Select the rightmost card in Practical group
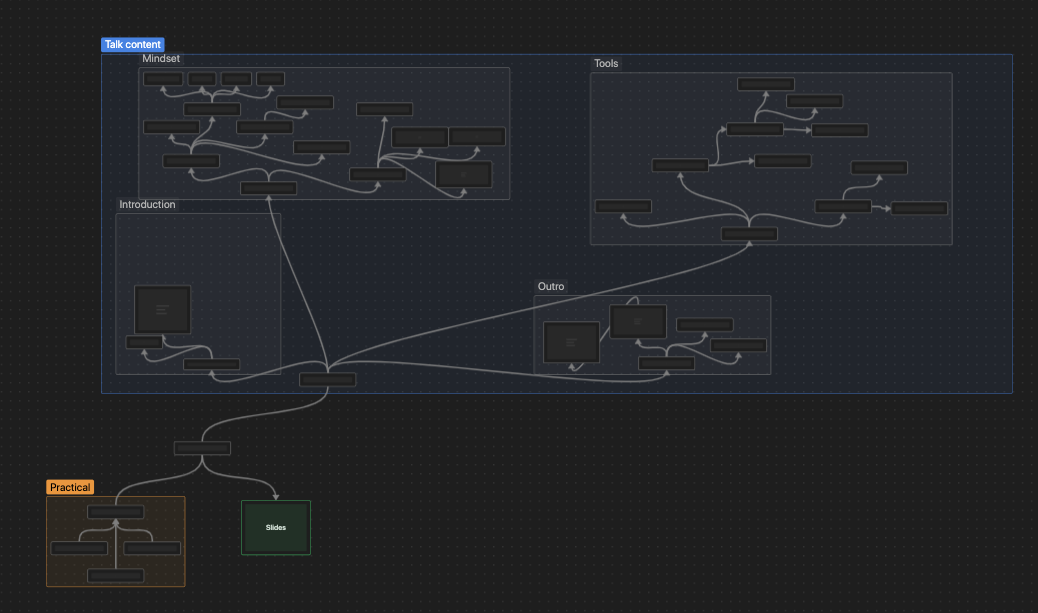This screenshot has height=613, width=1038. [152, 548]
